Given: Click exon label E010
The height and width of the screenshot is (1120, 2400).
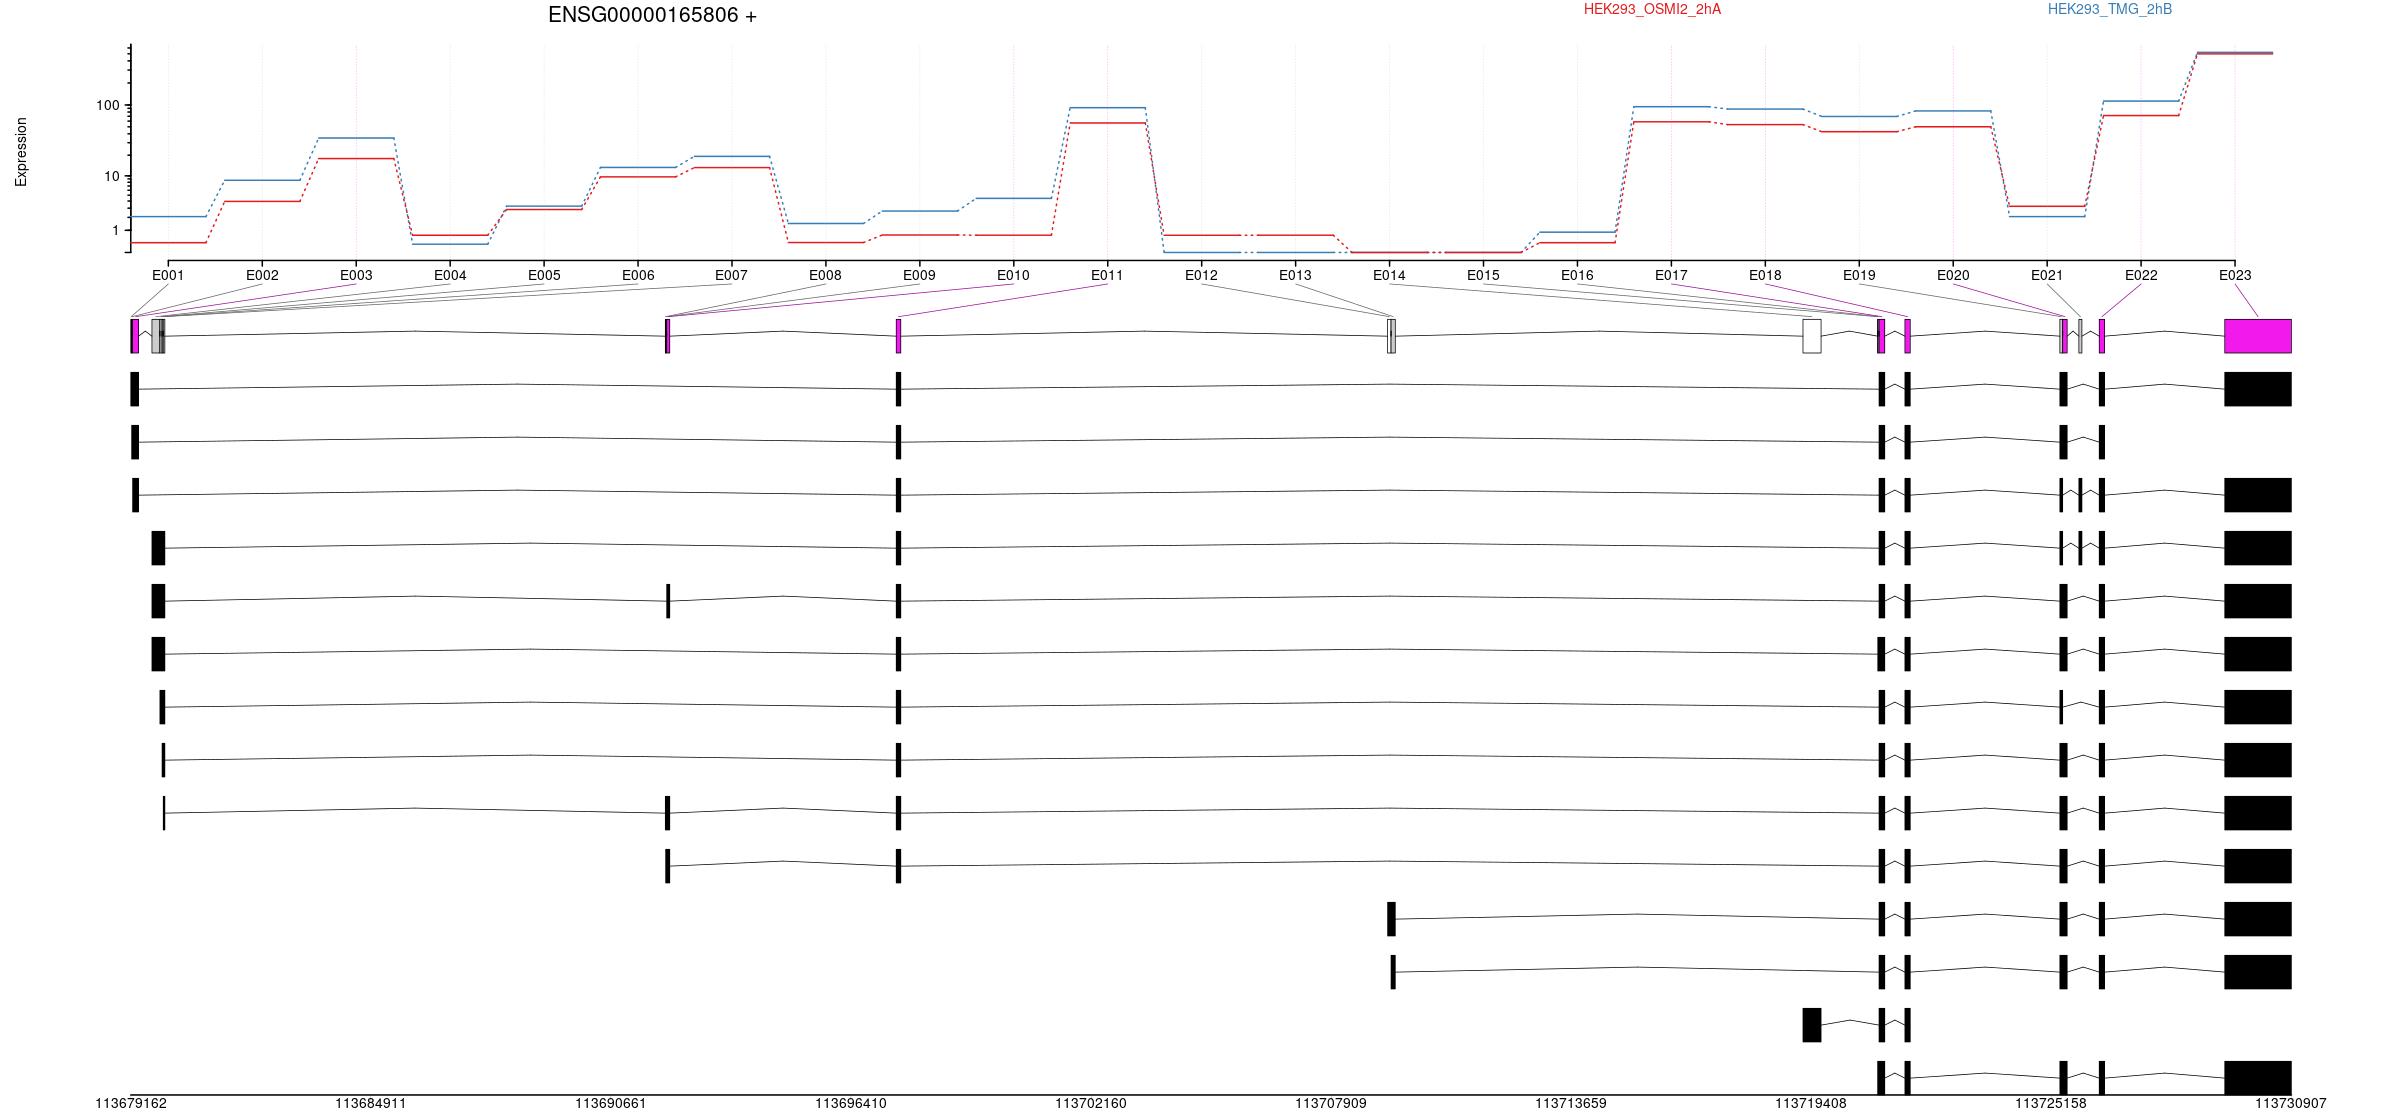Looking at the screenshot, I should [x=1013, y=275].
